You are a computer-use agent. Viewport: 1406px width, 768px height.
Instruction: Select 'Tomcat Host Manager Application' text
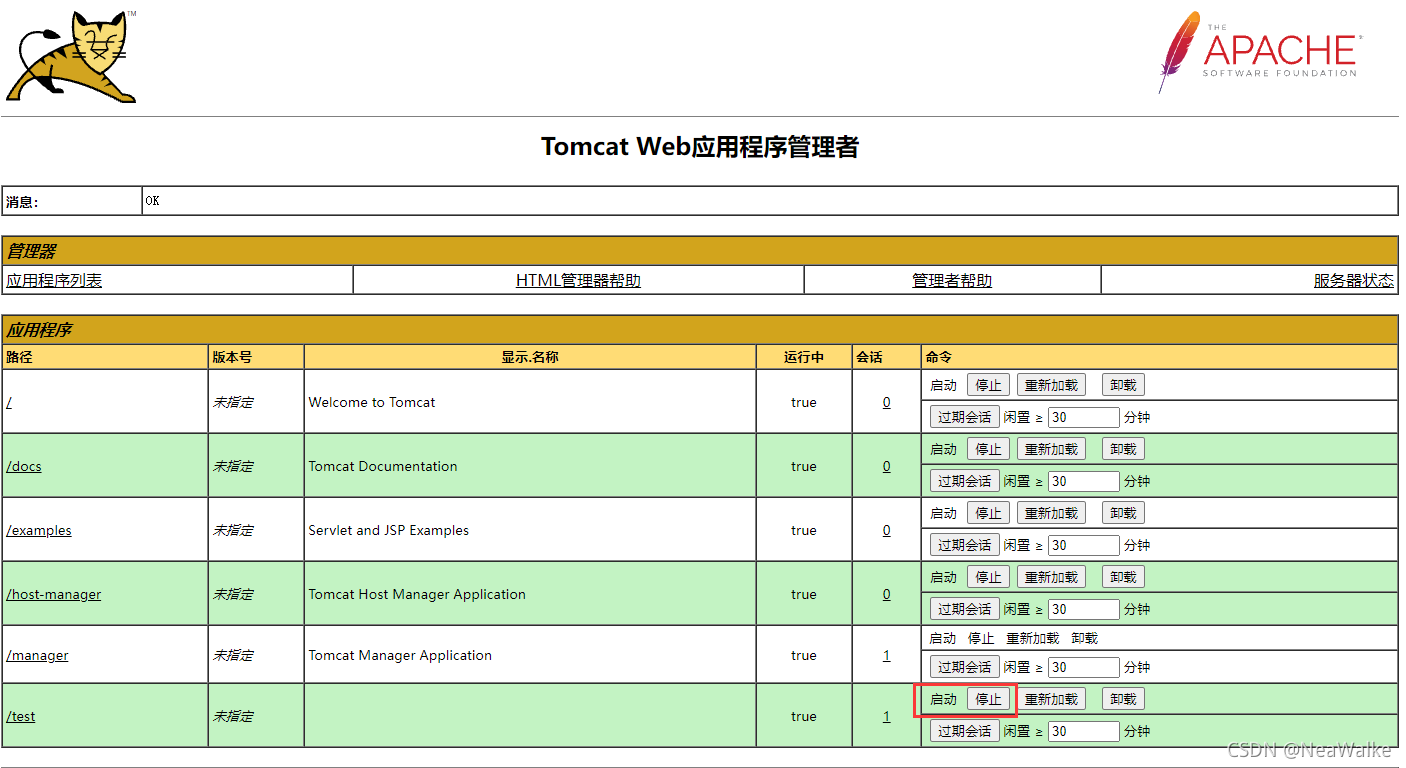tap(417, 594)
